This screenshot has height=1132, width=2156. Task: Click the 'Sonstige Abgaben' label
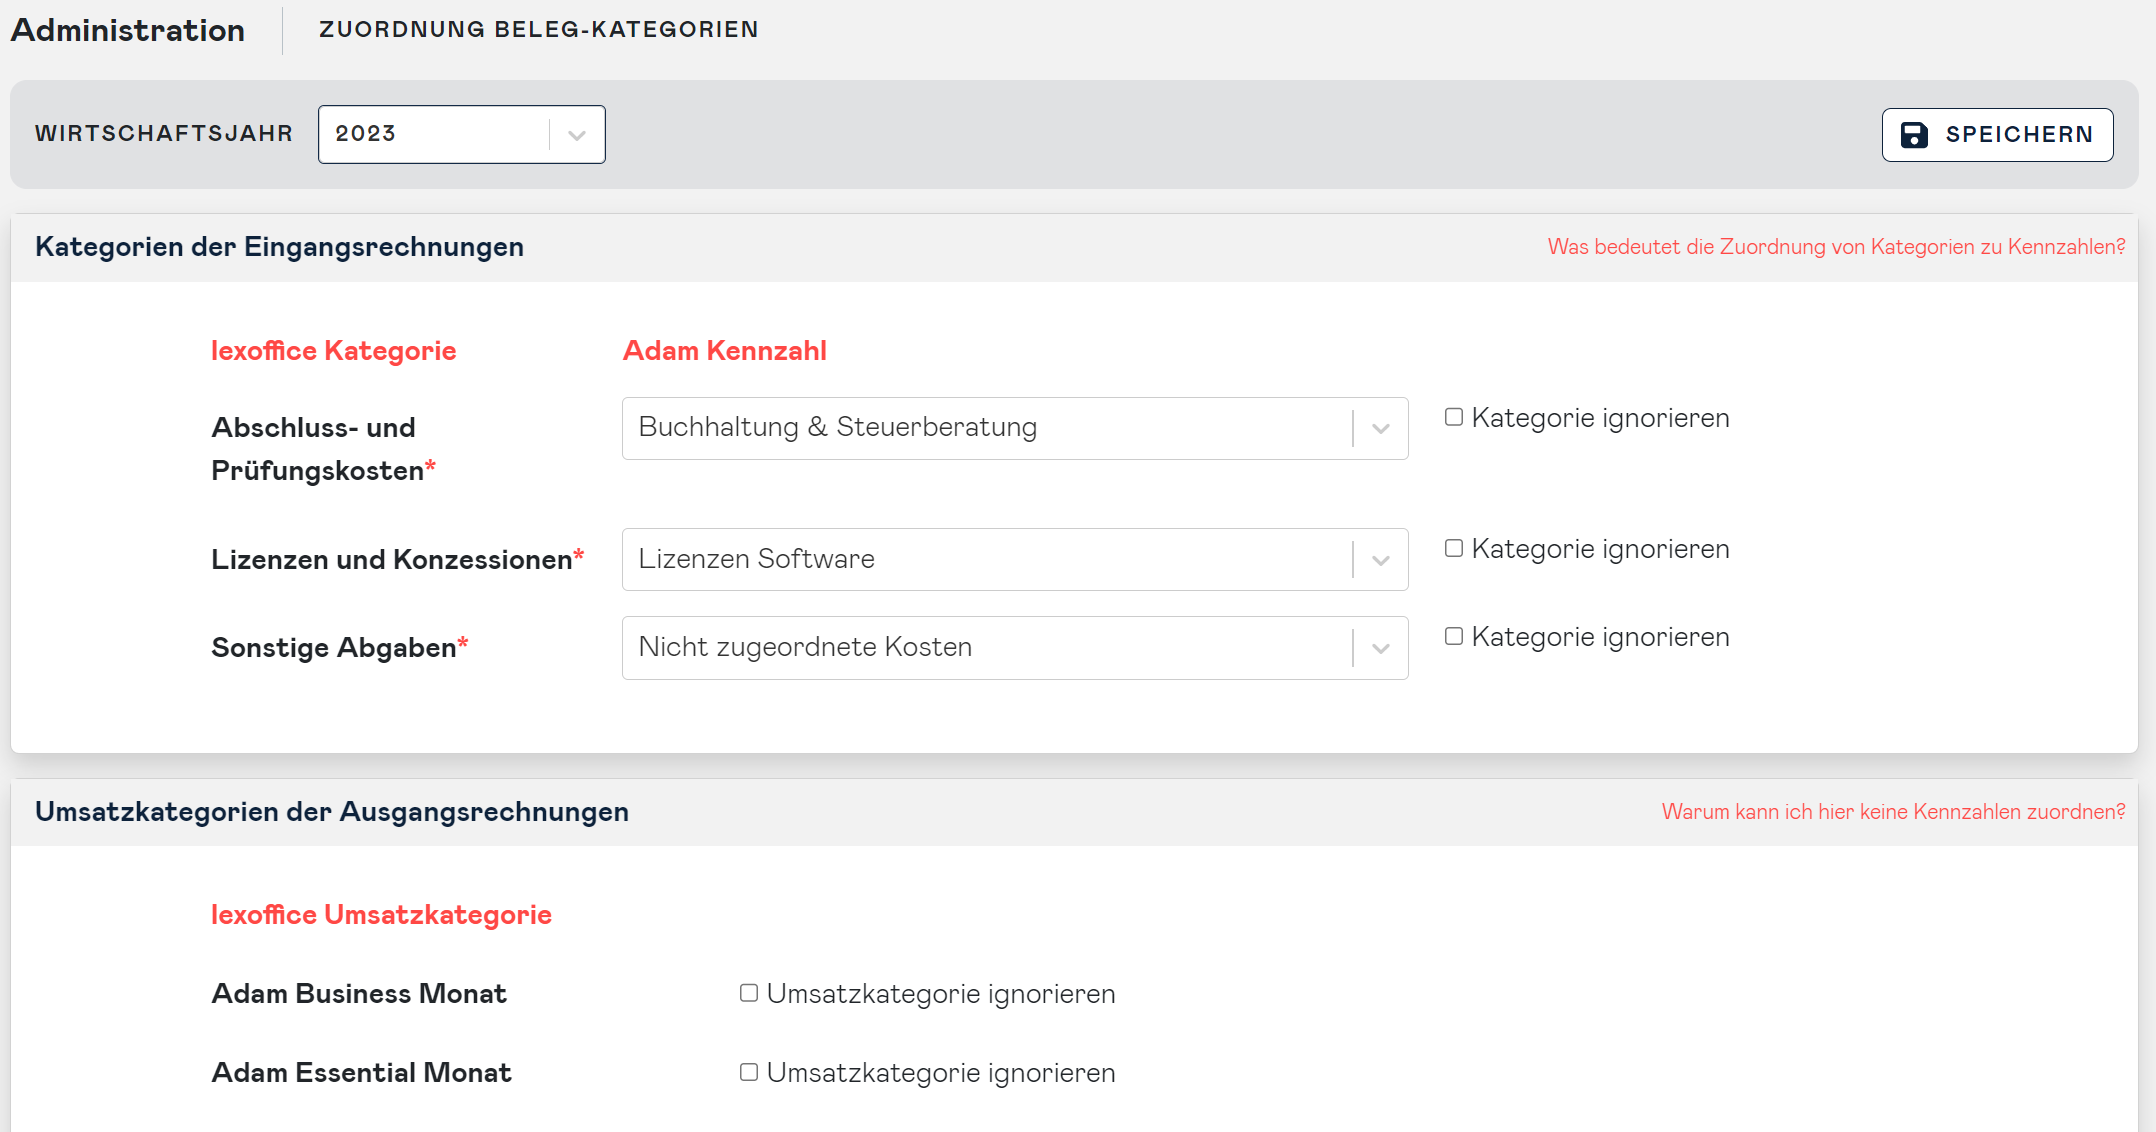(x=340, y=647)
